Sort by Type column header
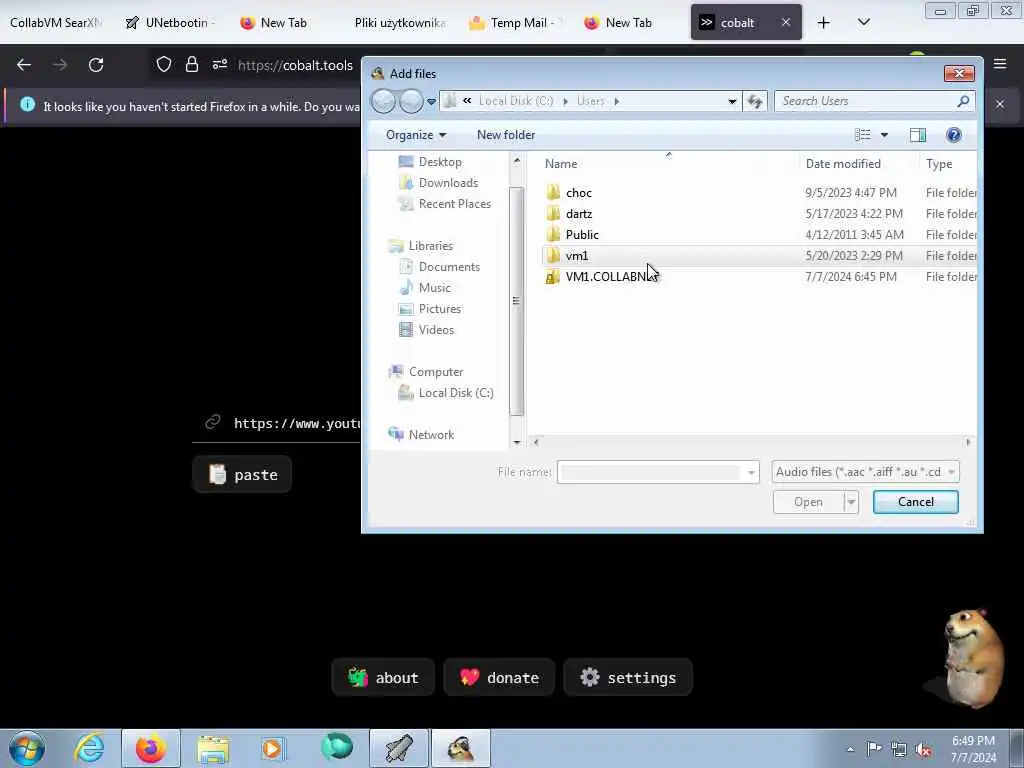 coord(948,164)
